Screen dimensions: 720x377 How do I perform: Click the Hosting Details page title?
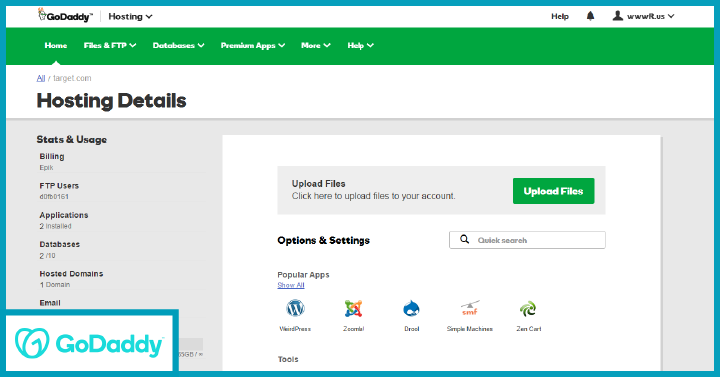(112, 101)
